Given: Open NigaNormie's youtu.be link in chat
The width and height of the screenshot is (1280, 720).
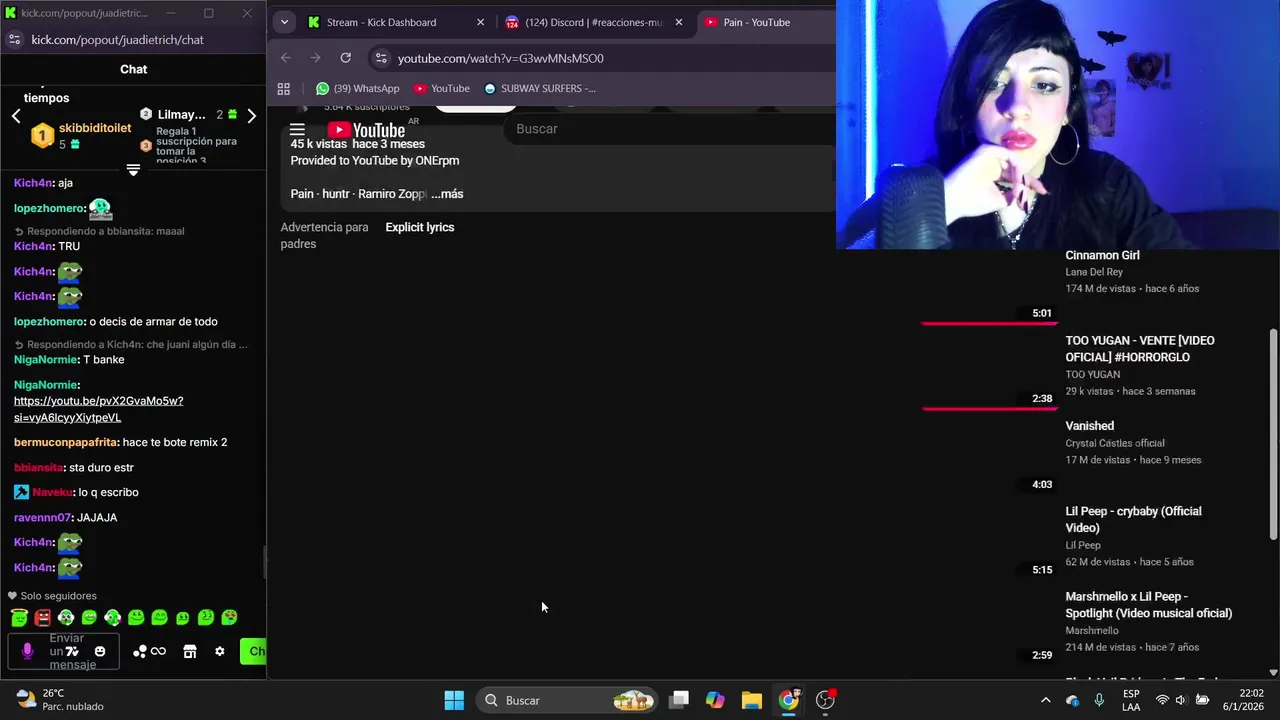Looking at the screenshot, I should [x=98, y=409].
